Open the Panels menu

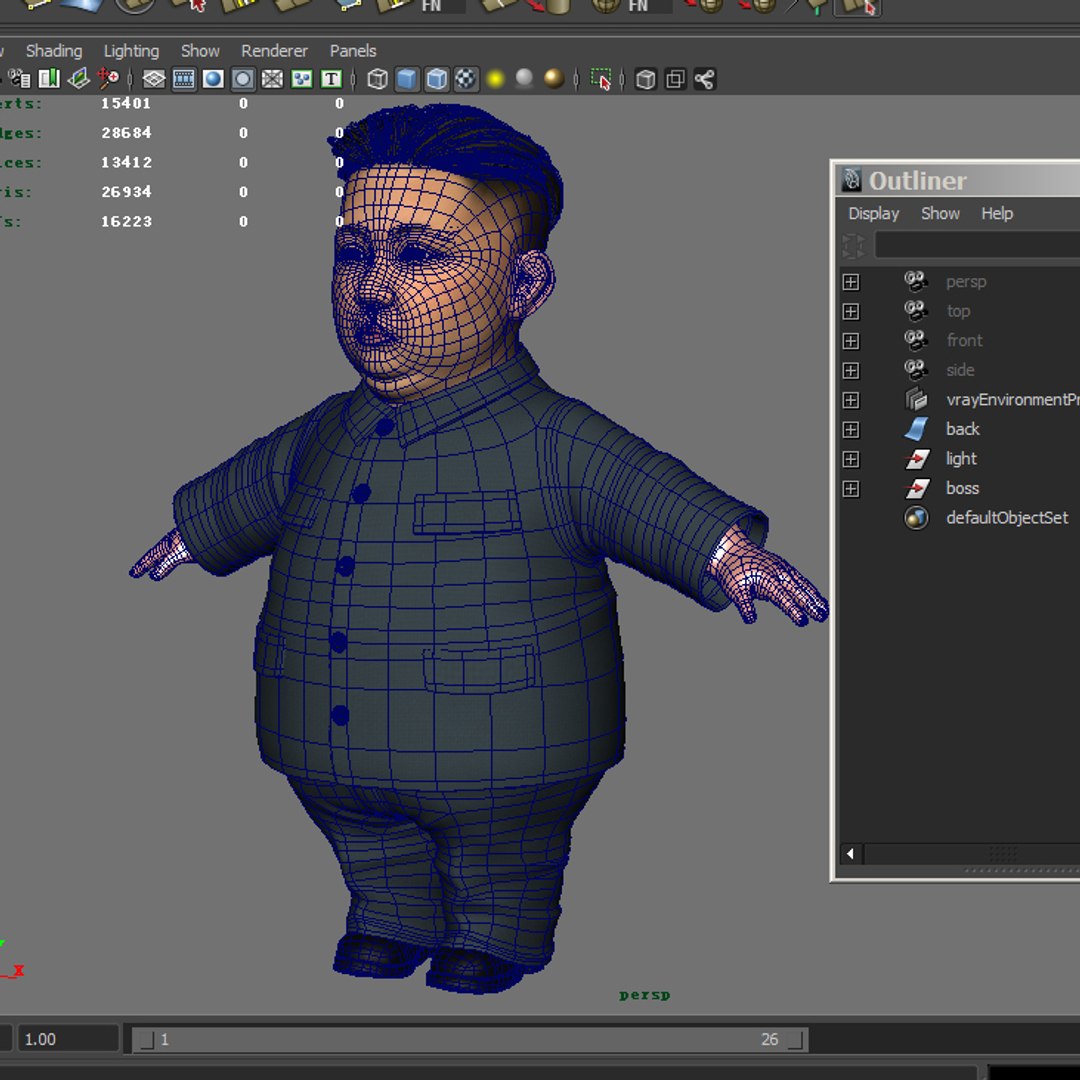tap(353, 51)
